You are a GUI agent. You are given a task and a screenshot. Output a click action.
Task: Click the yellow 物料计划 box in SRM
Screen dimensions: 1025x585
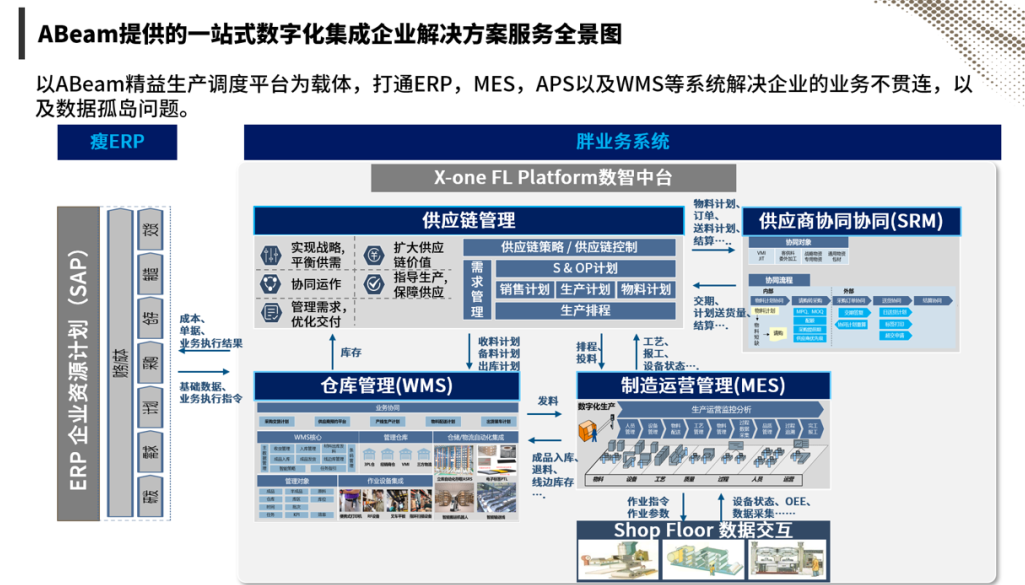[765, 310]
